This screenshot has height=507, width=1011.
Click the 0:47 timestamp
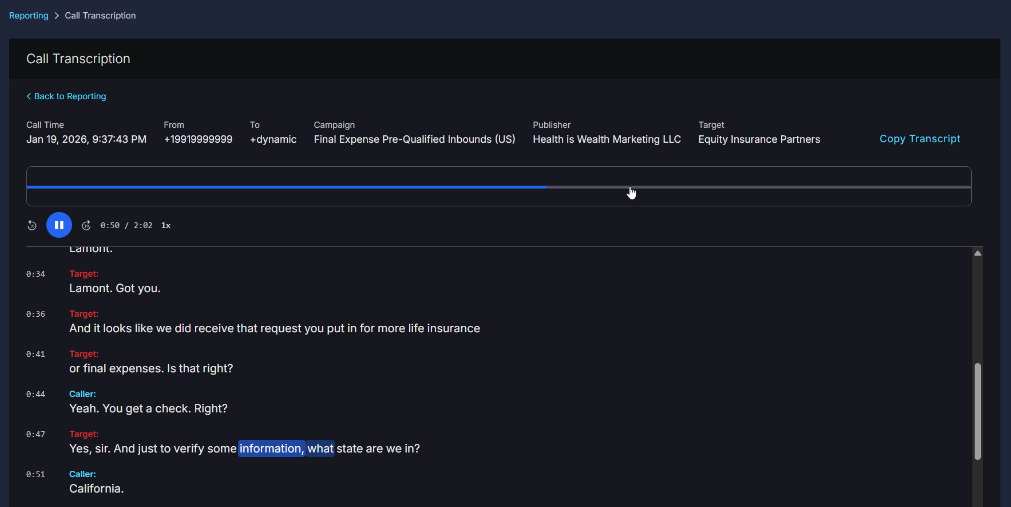click(x=35, y=434)
